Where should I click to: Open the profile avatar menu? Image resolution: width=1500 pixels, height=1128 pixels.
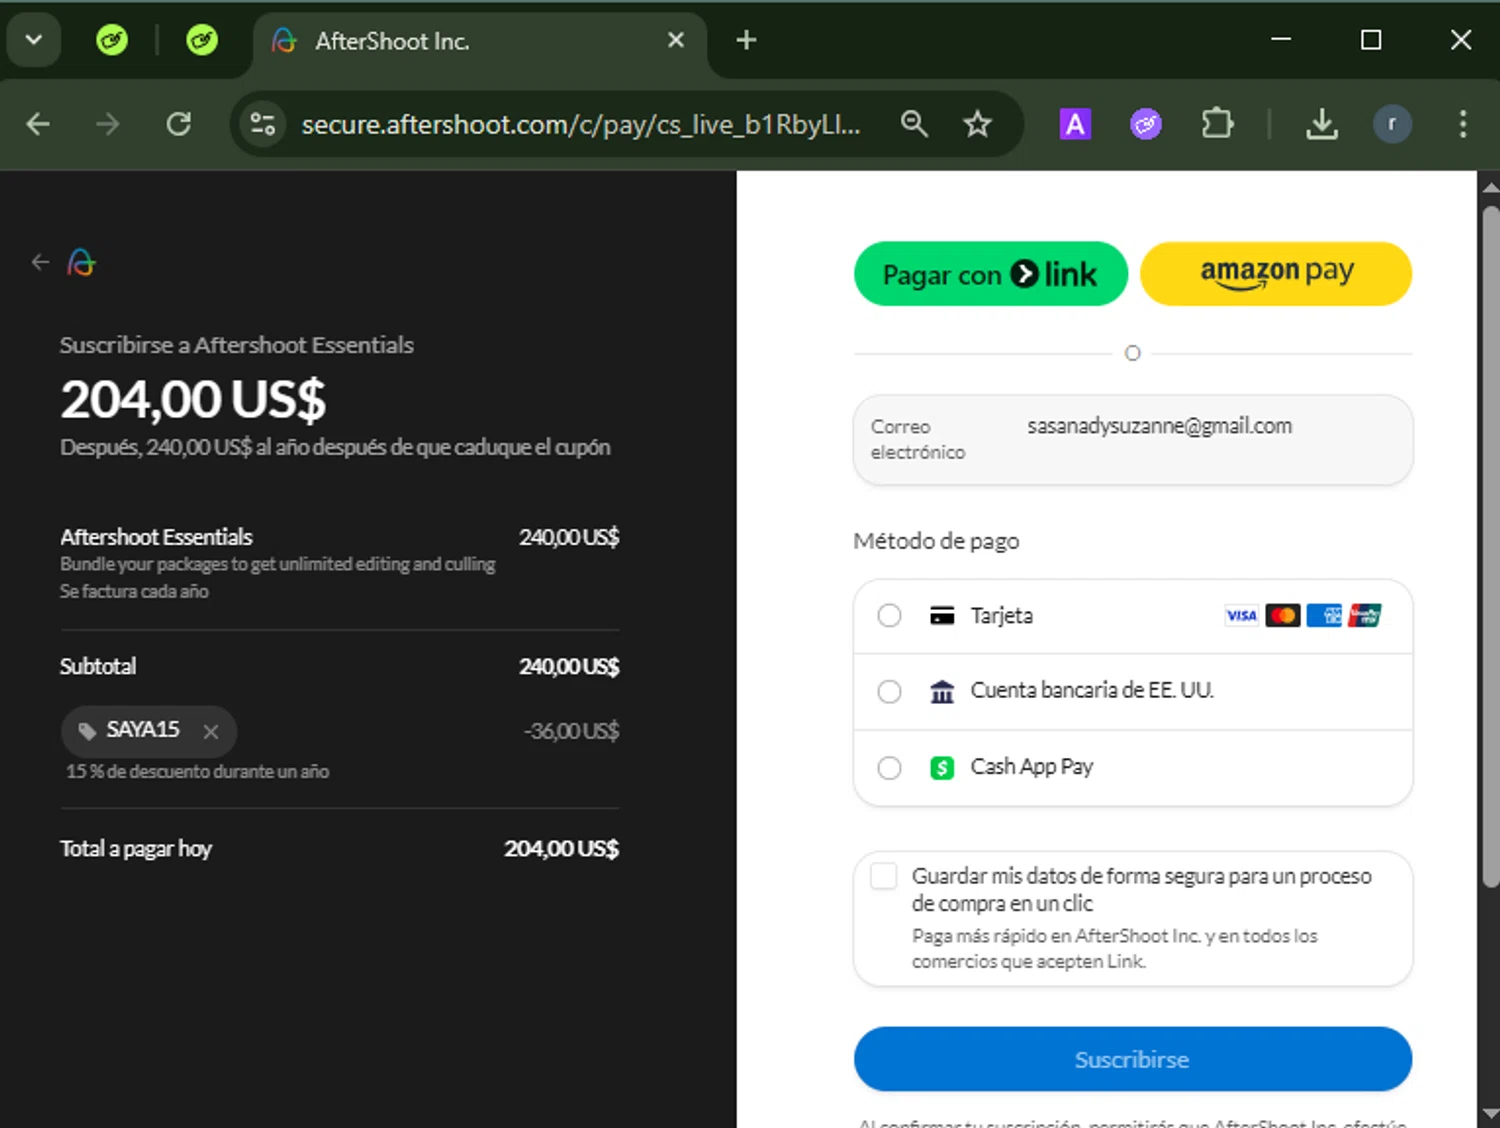[x=1392, y=124]
